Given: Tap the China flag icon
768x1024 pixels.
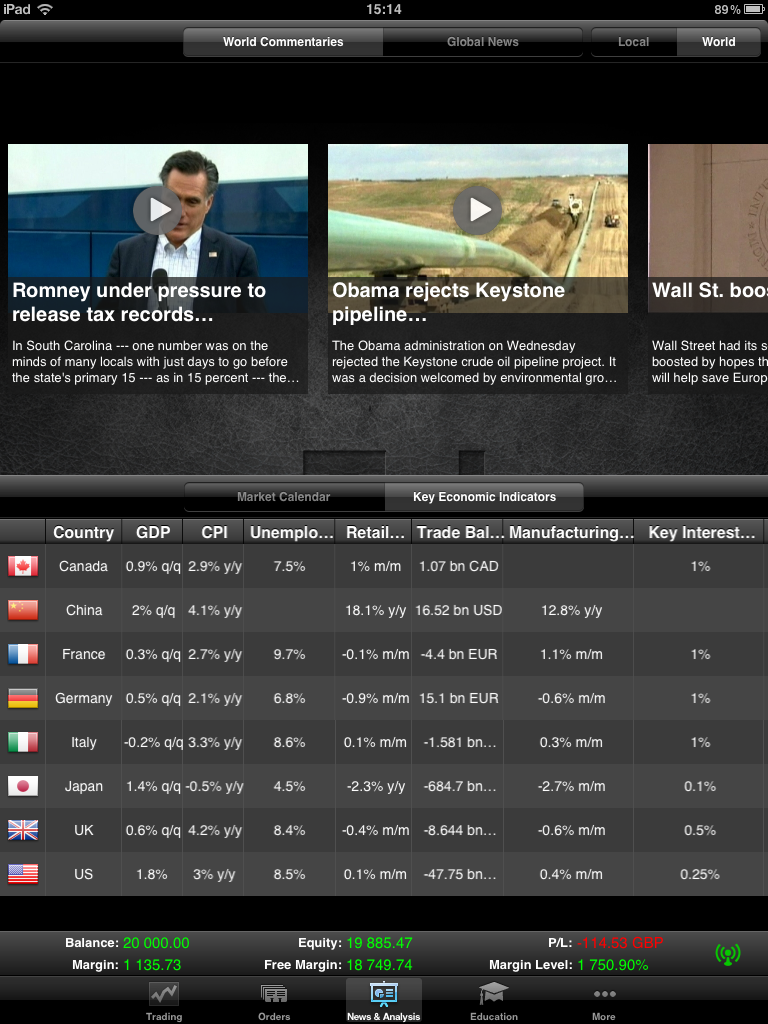Looking at the screenshot, I should tap(23, 610).
